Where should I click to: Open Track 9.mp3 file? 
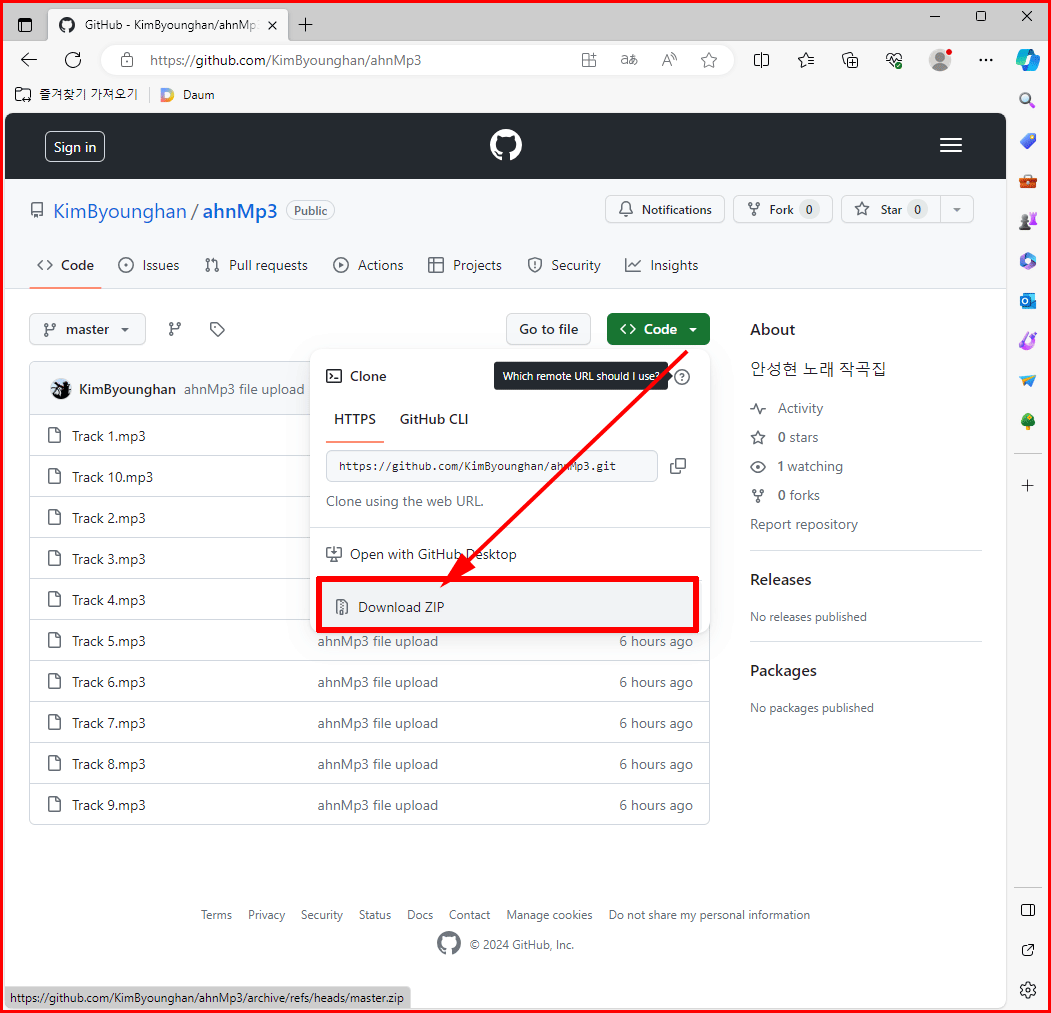pyautogui.click(x=109, y=805)
